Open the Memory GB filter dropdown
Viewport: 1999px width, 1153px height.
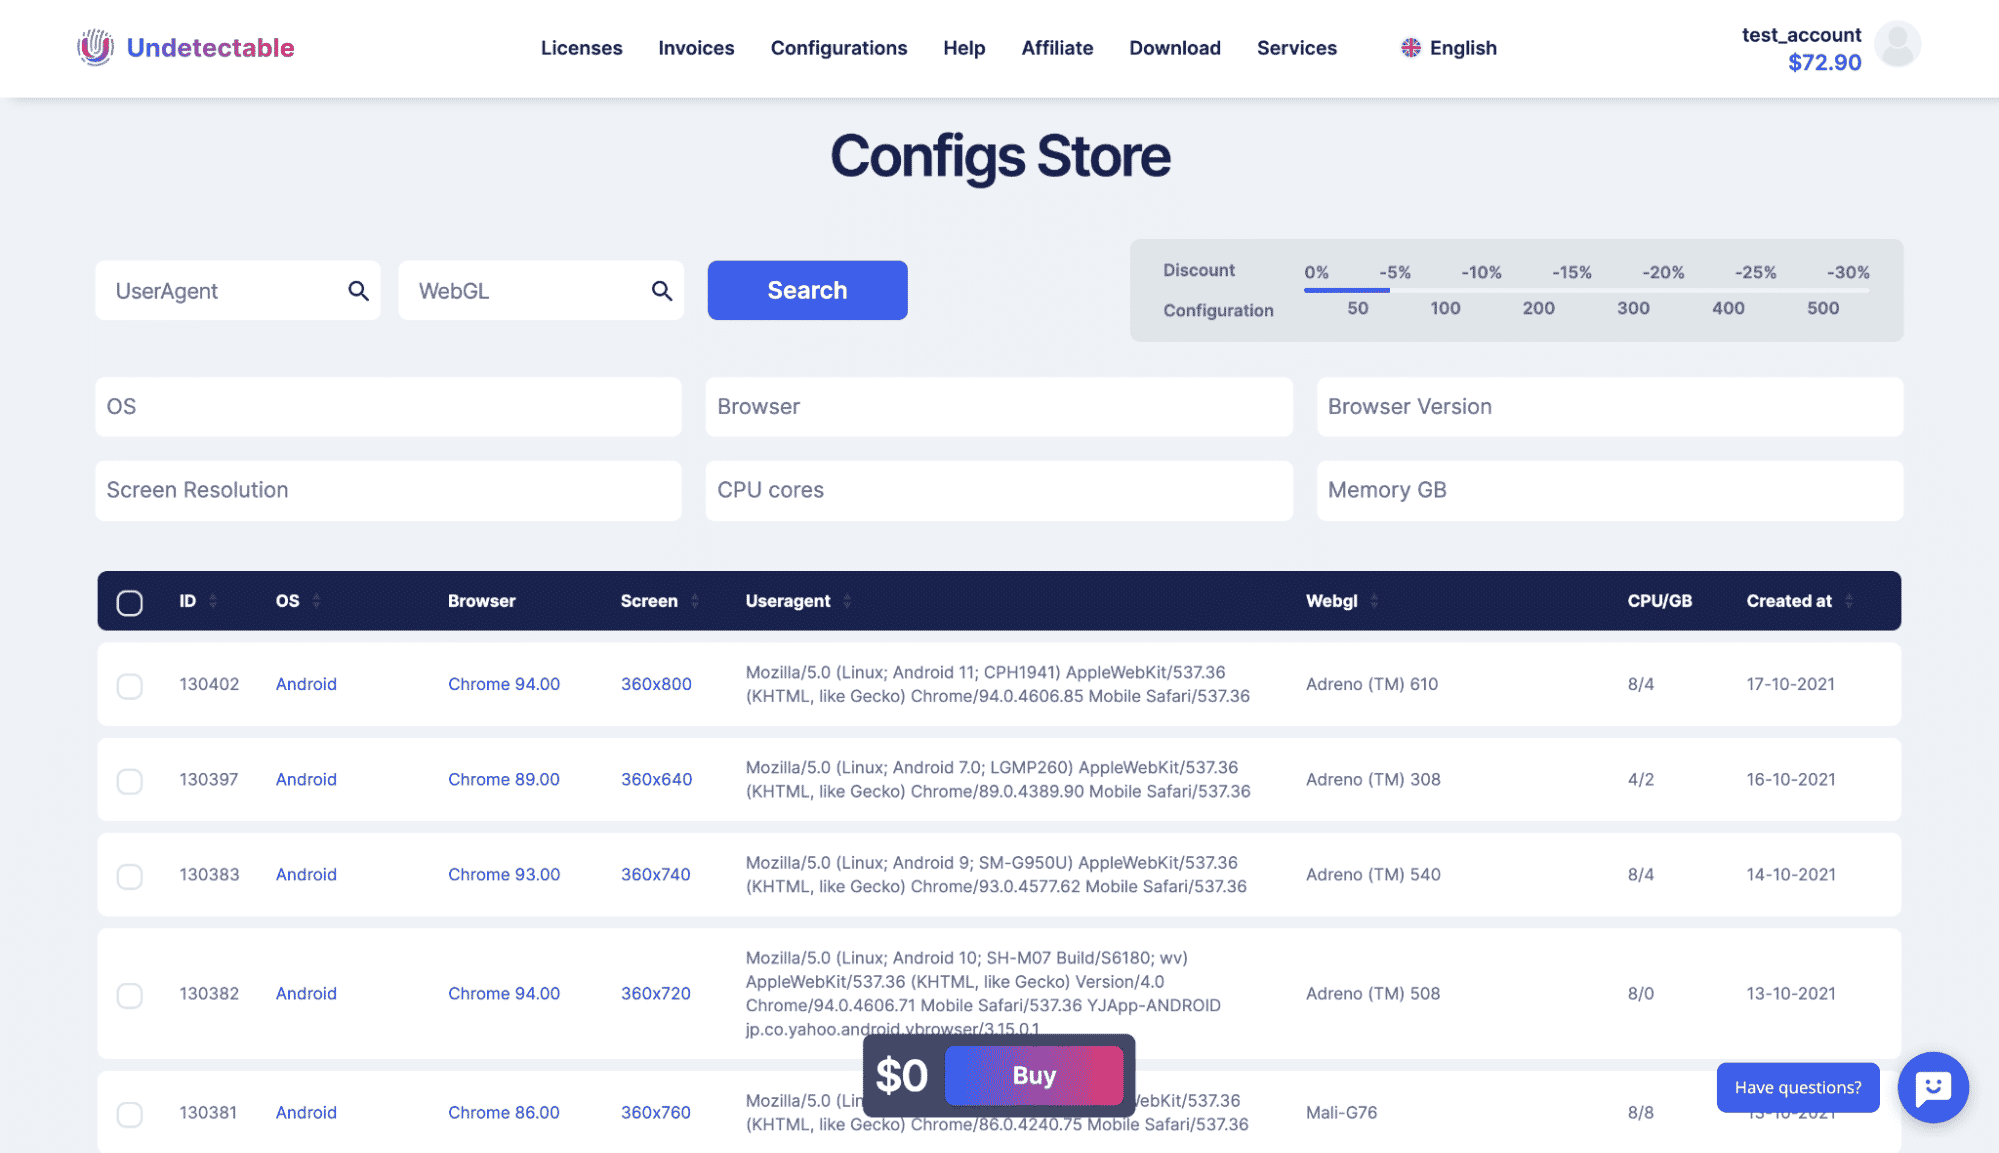(1610, 490)
